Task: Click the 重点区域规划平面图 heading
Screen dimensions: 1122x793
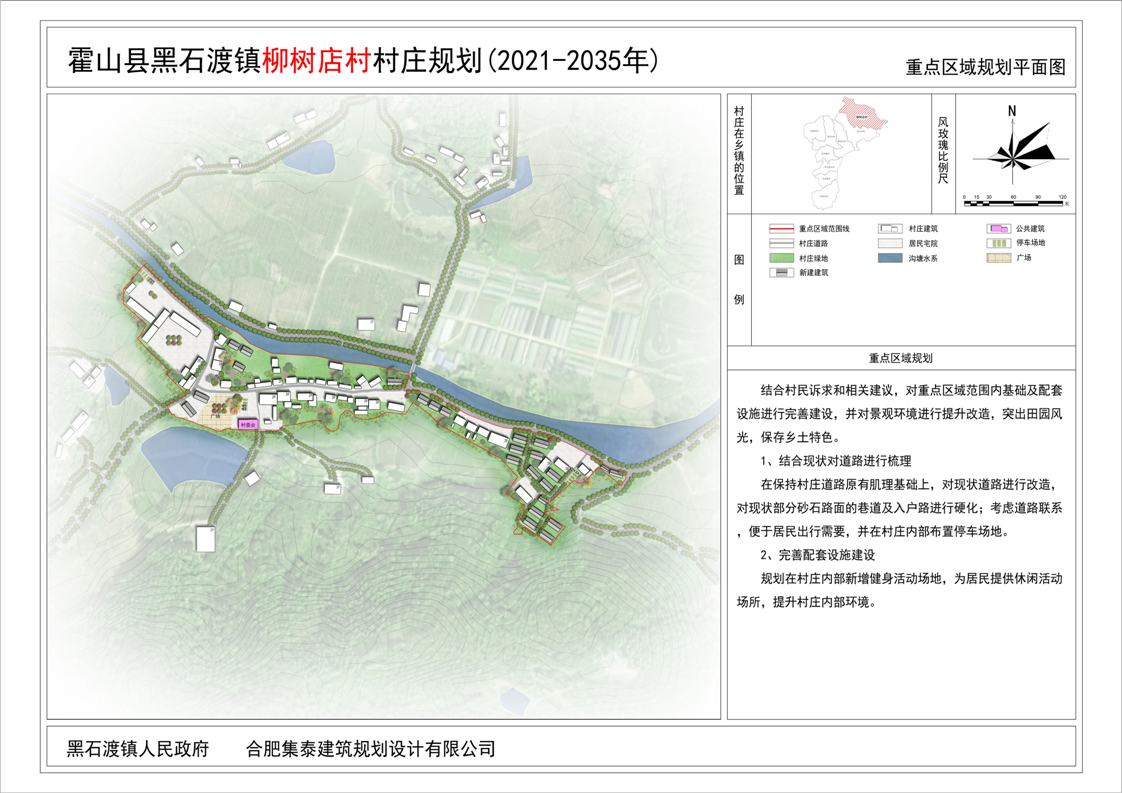Action: coord(986,69)
